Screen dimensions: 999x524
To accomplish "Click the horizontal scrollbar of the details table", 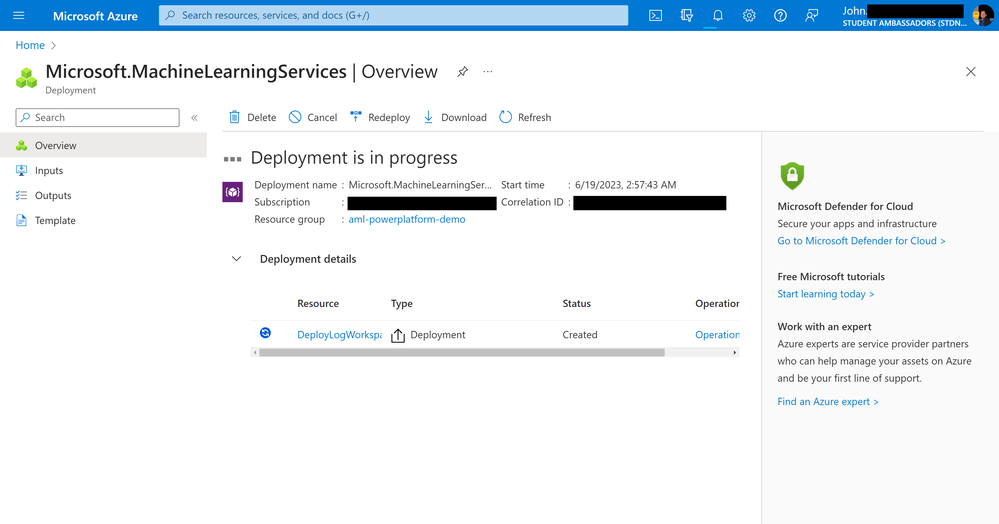I will tap(462, 353).
